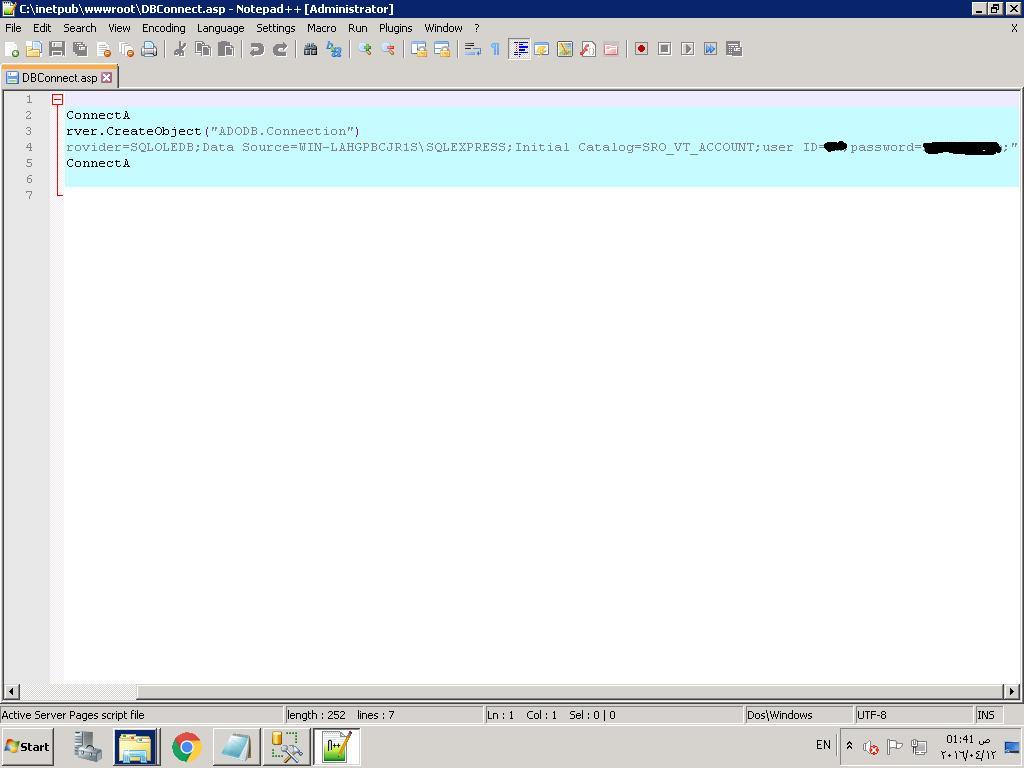1024x768 pixels.
Task: Open the Window menu
Action: (443, 28)
